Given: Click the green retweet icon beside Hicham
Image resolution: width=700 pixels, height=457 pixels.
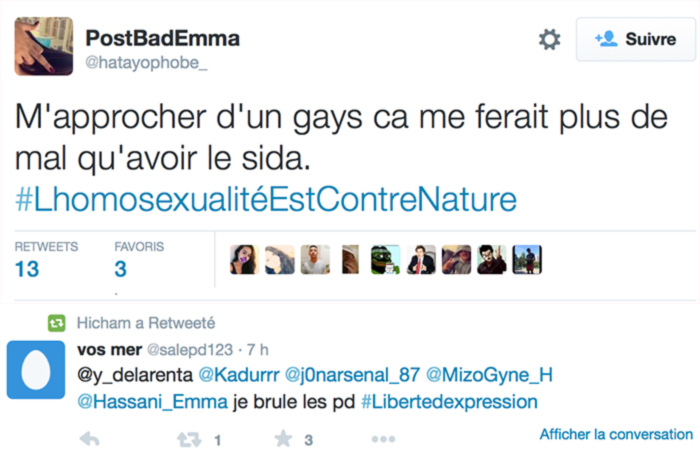Looking at the screenshot, I should click(57, 323).
